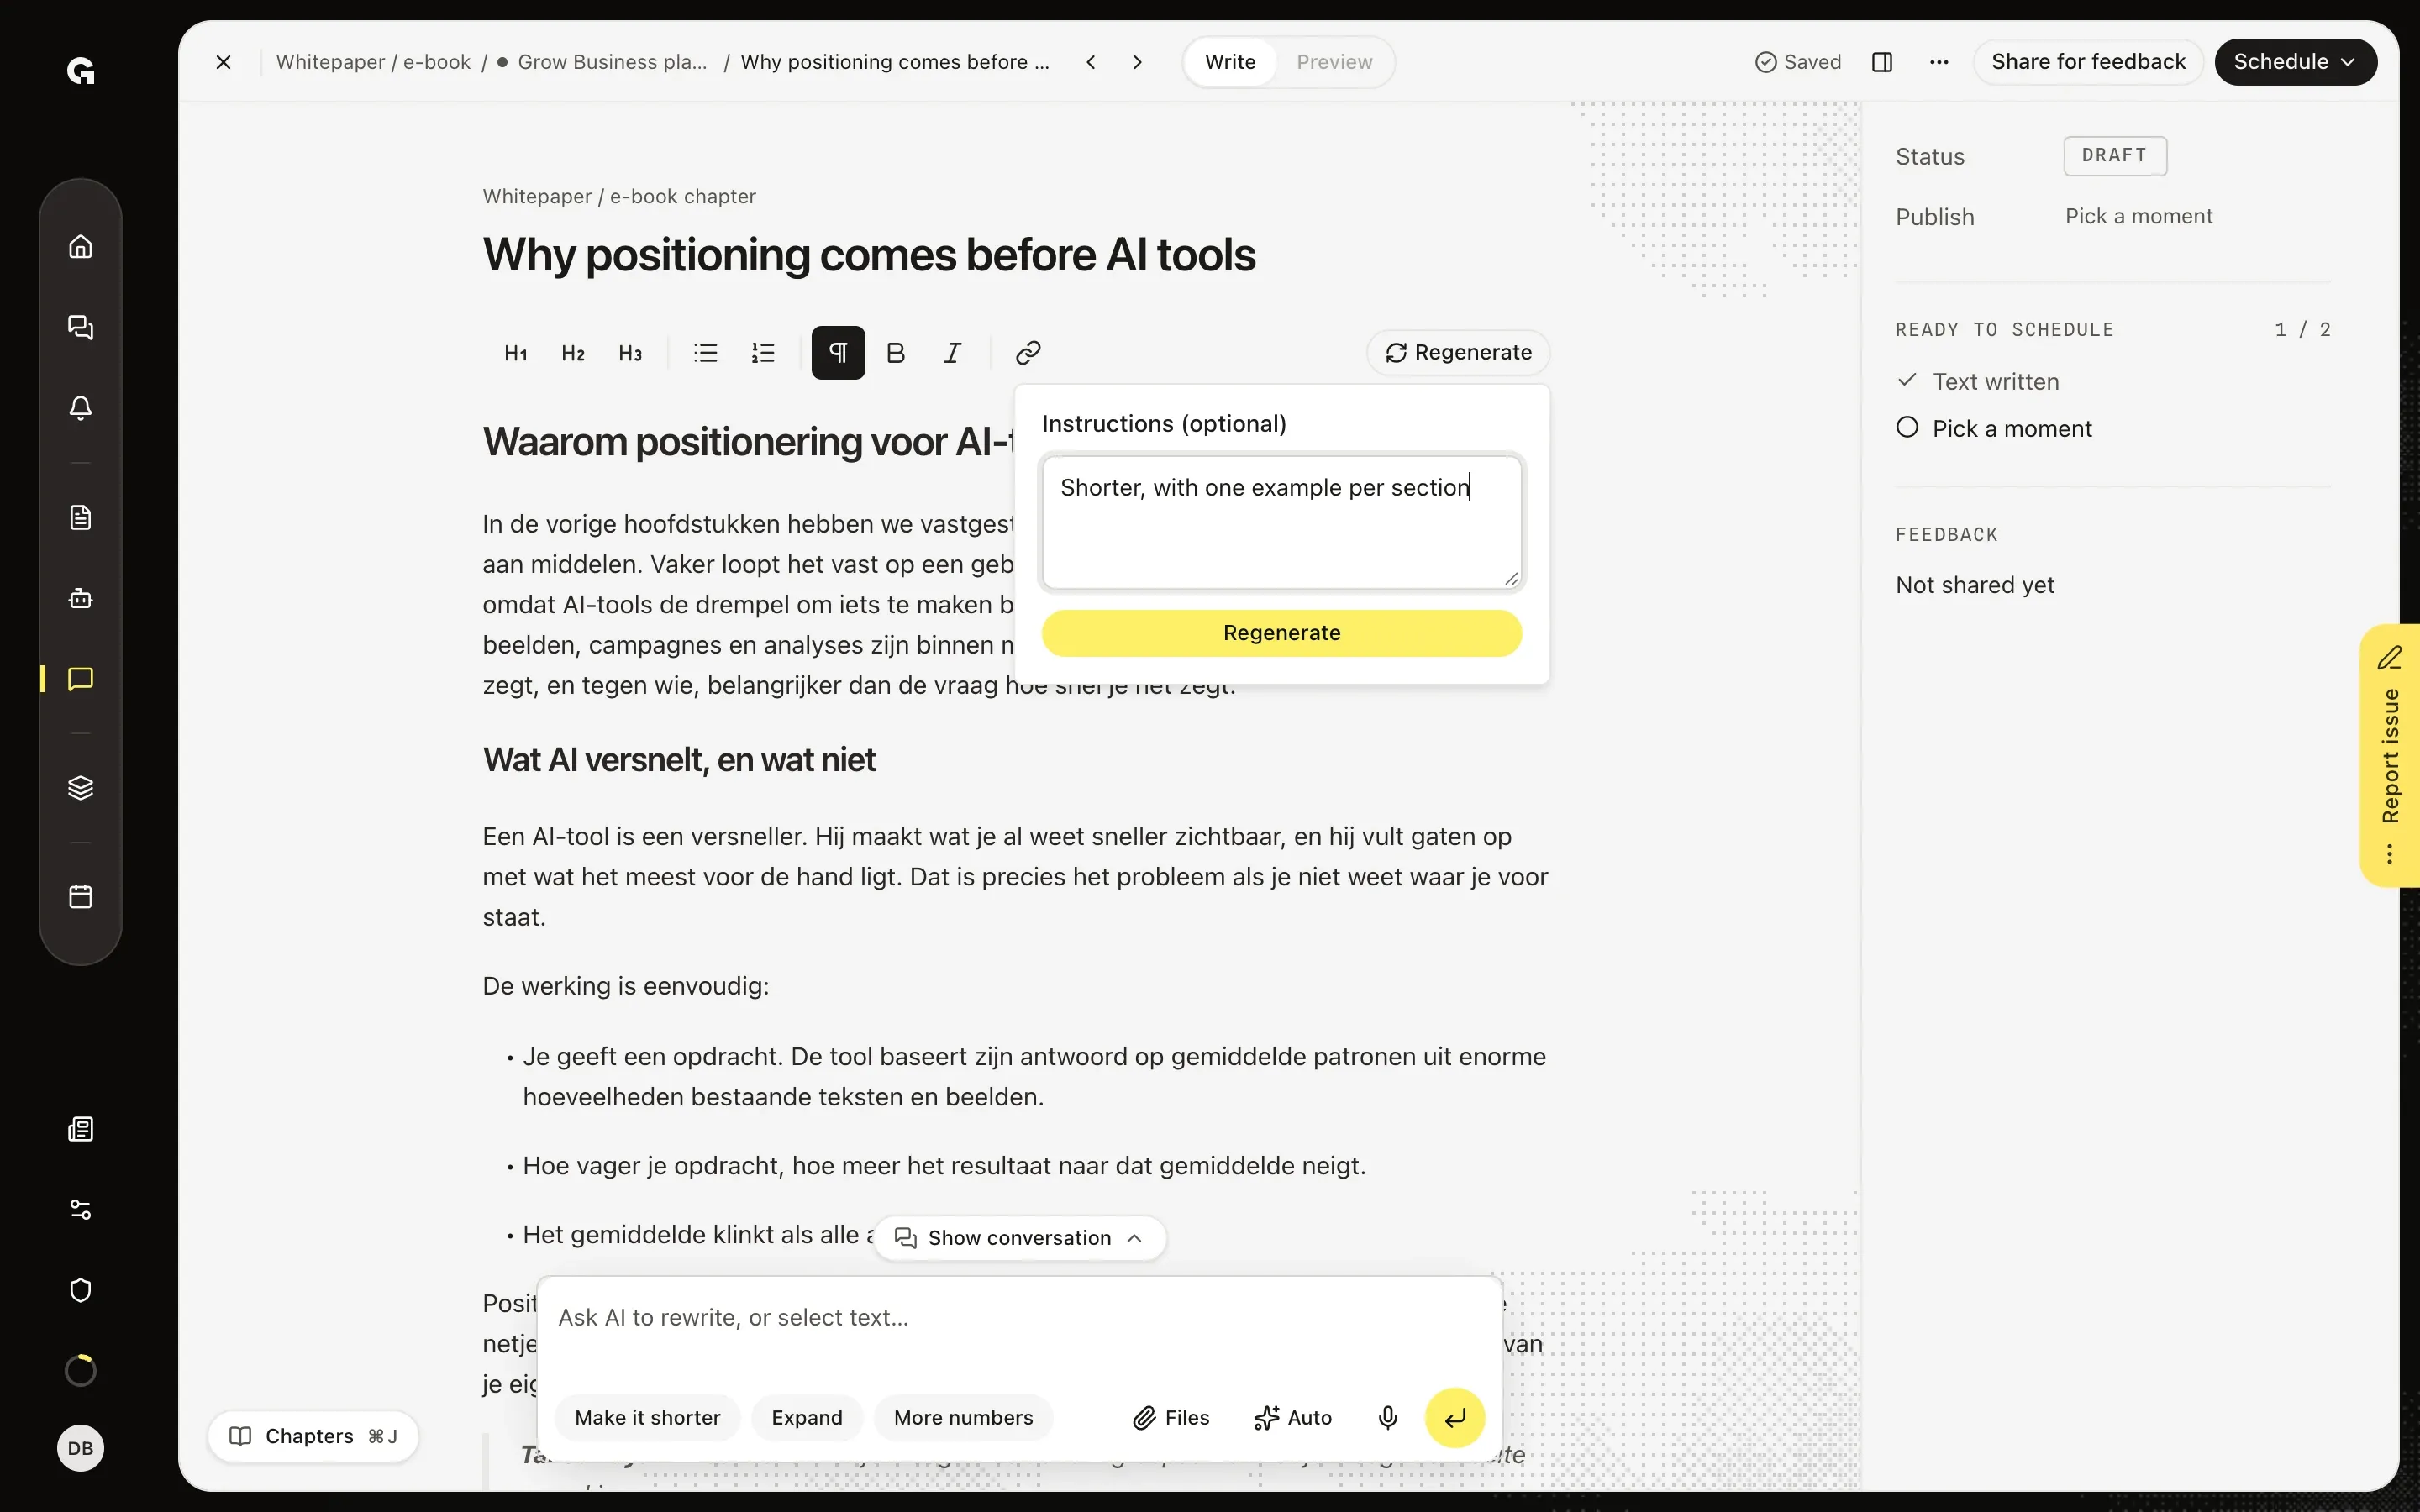The height and width of the screenshot is (1512, 2420).
Task: Insert a numbered list
Action: pos(763,353)
